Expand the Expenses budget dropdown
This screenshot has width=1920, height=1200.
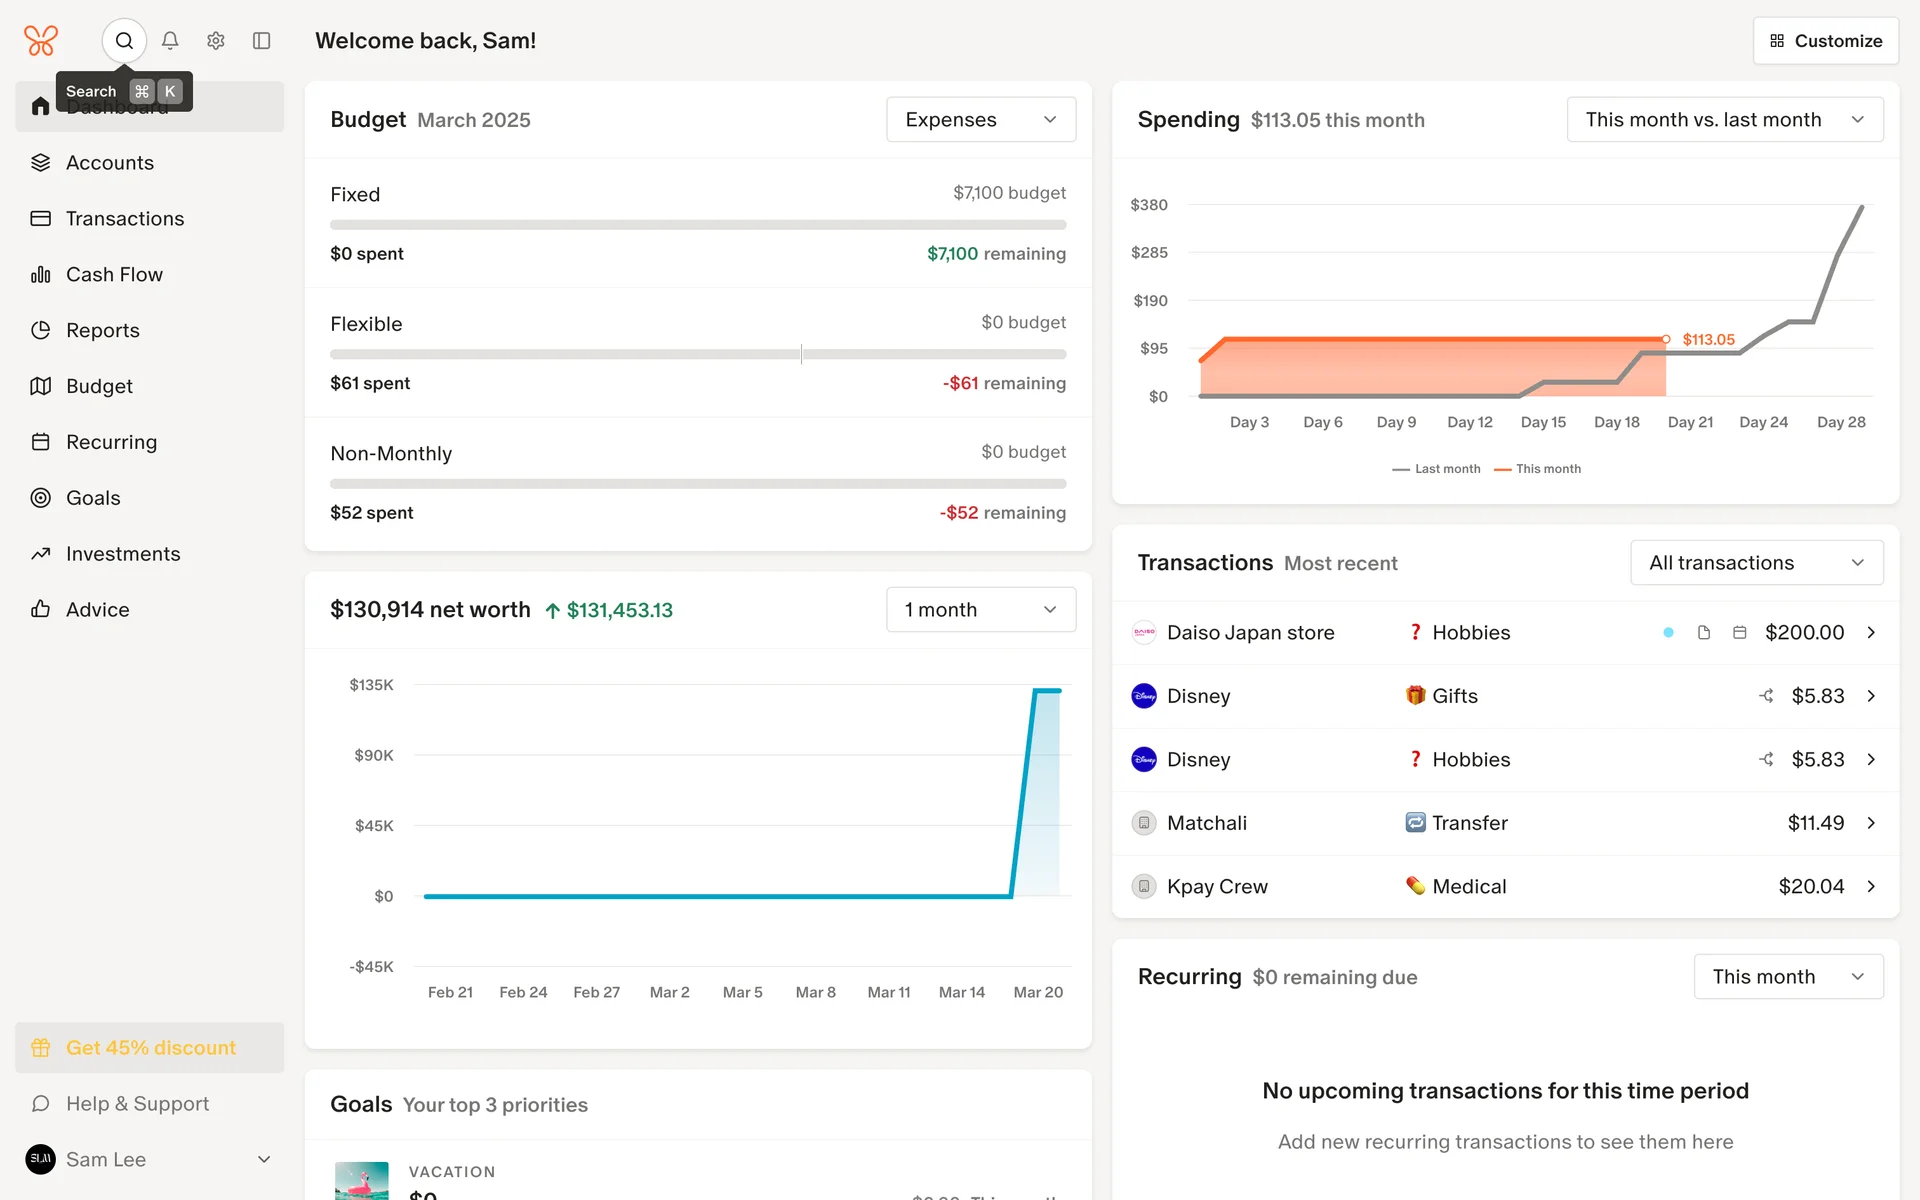pyautogui.click(x=980, y=120)
